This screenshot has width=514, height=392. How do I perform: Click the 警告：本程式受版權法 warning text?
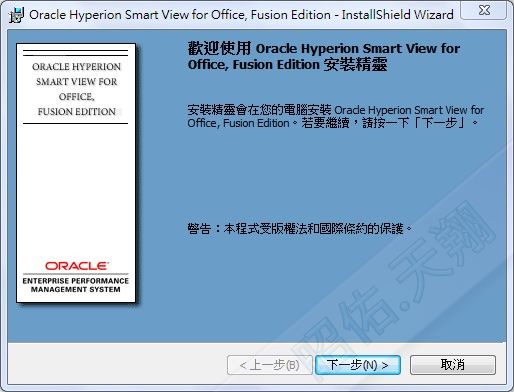point(300,229)
